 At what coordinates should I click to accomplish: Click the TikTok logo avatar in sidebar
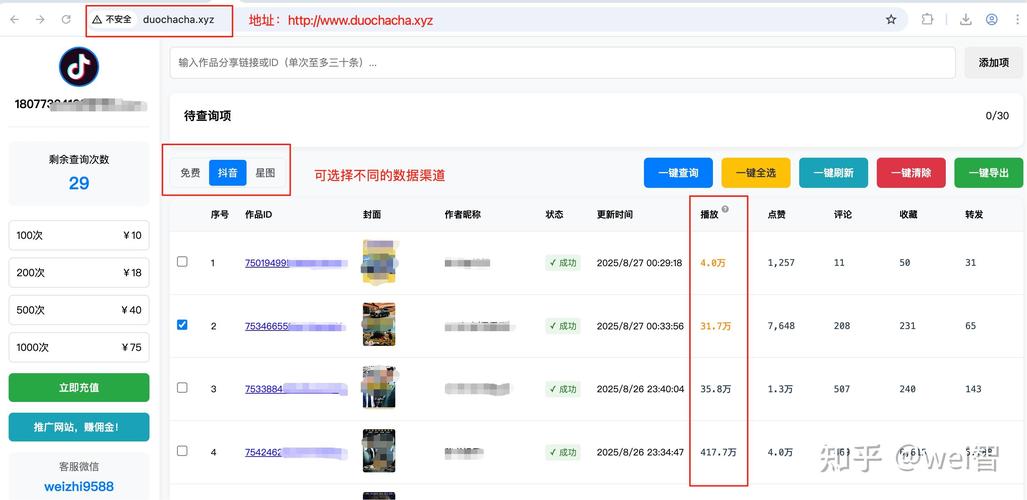point(79,68)
